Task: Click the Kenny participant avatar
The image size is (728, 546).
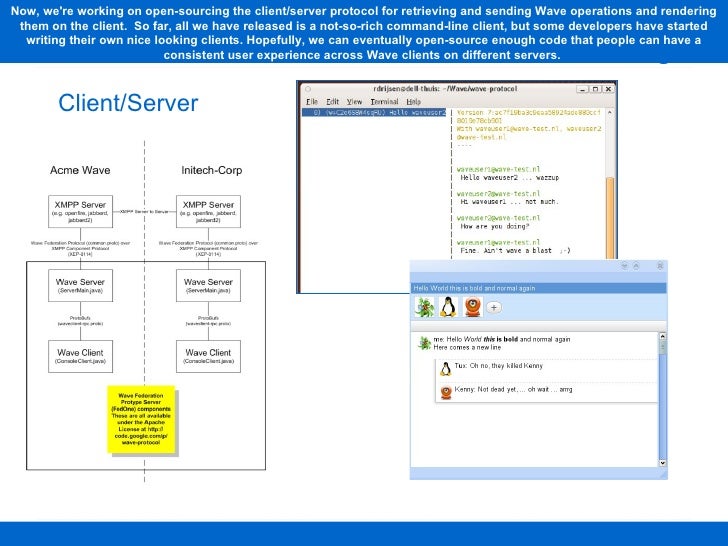Action: pyautogui.click(x=472, y=307)
